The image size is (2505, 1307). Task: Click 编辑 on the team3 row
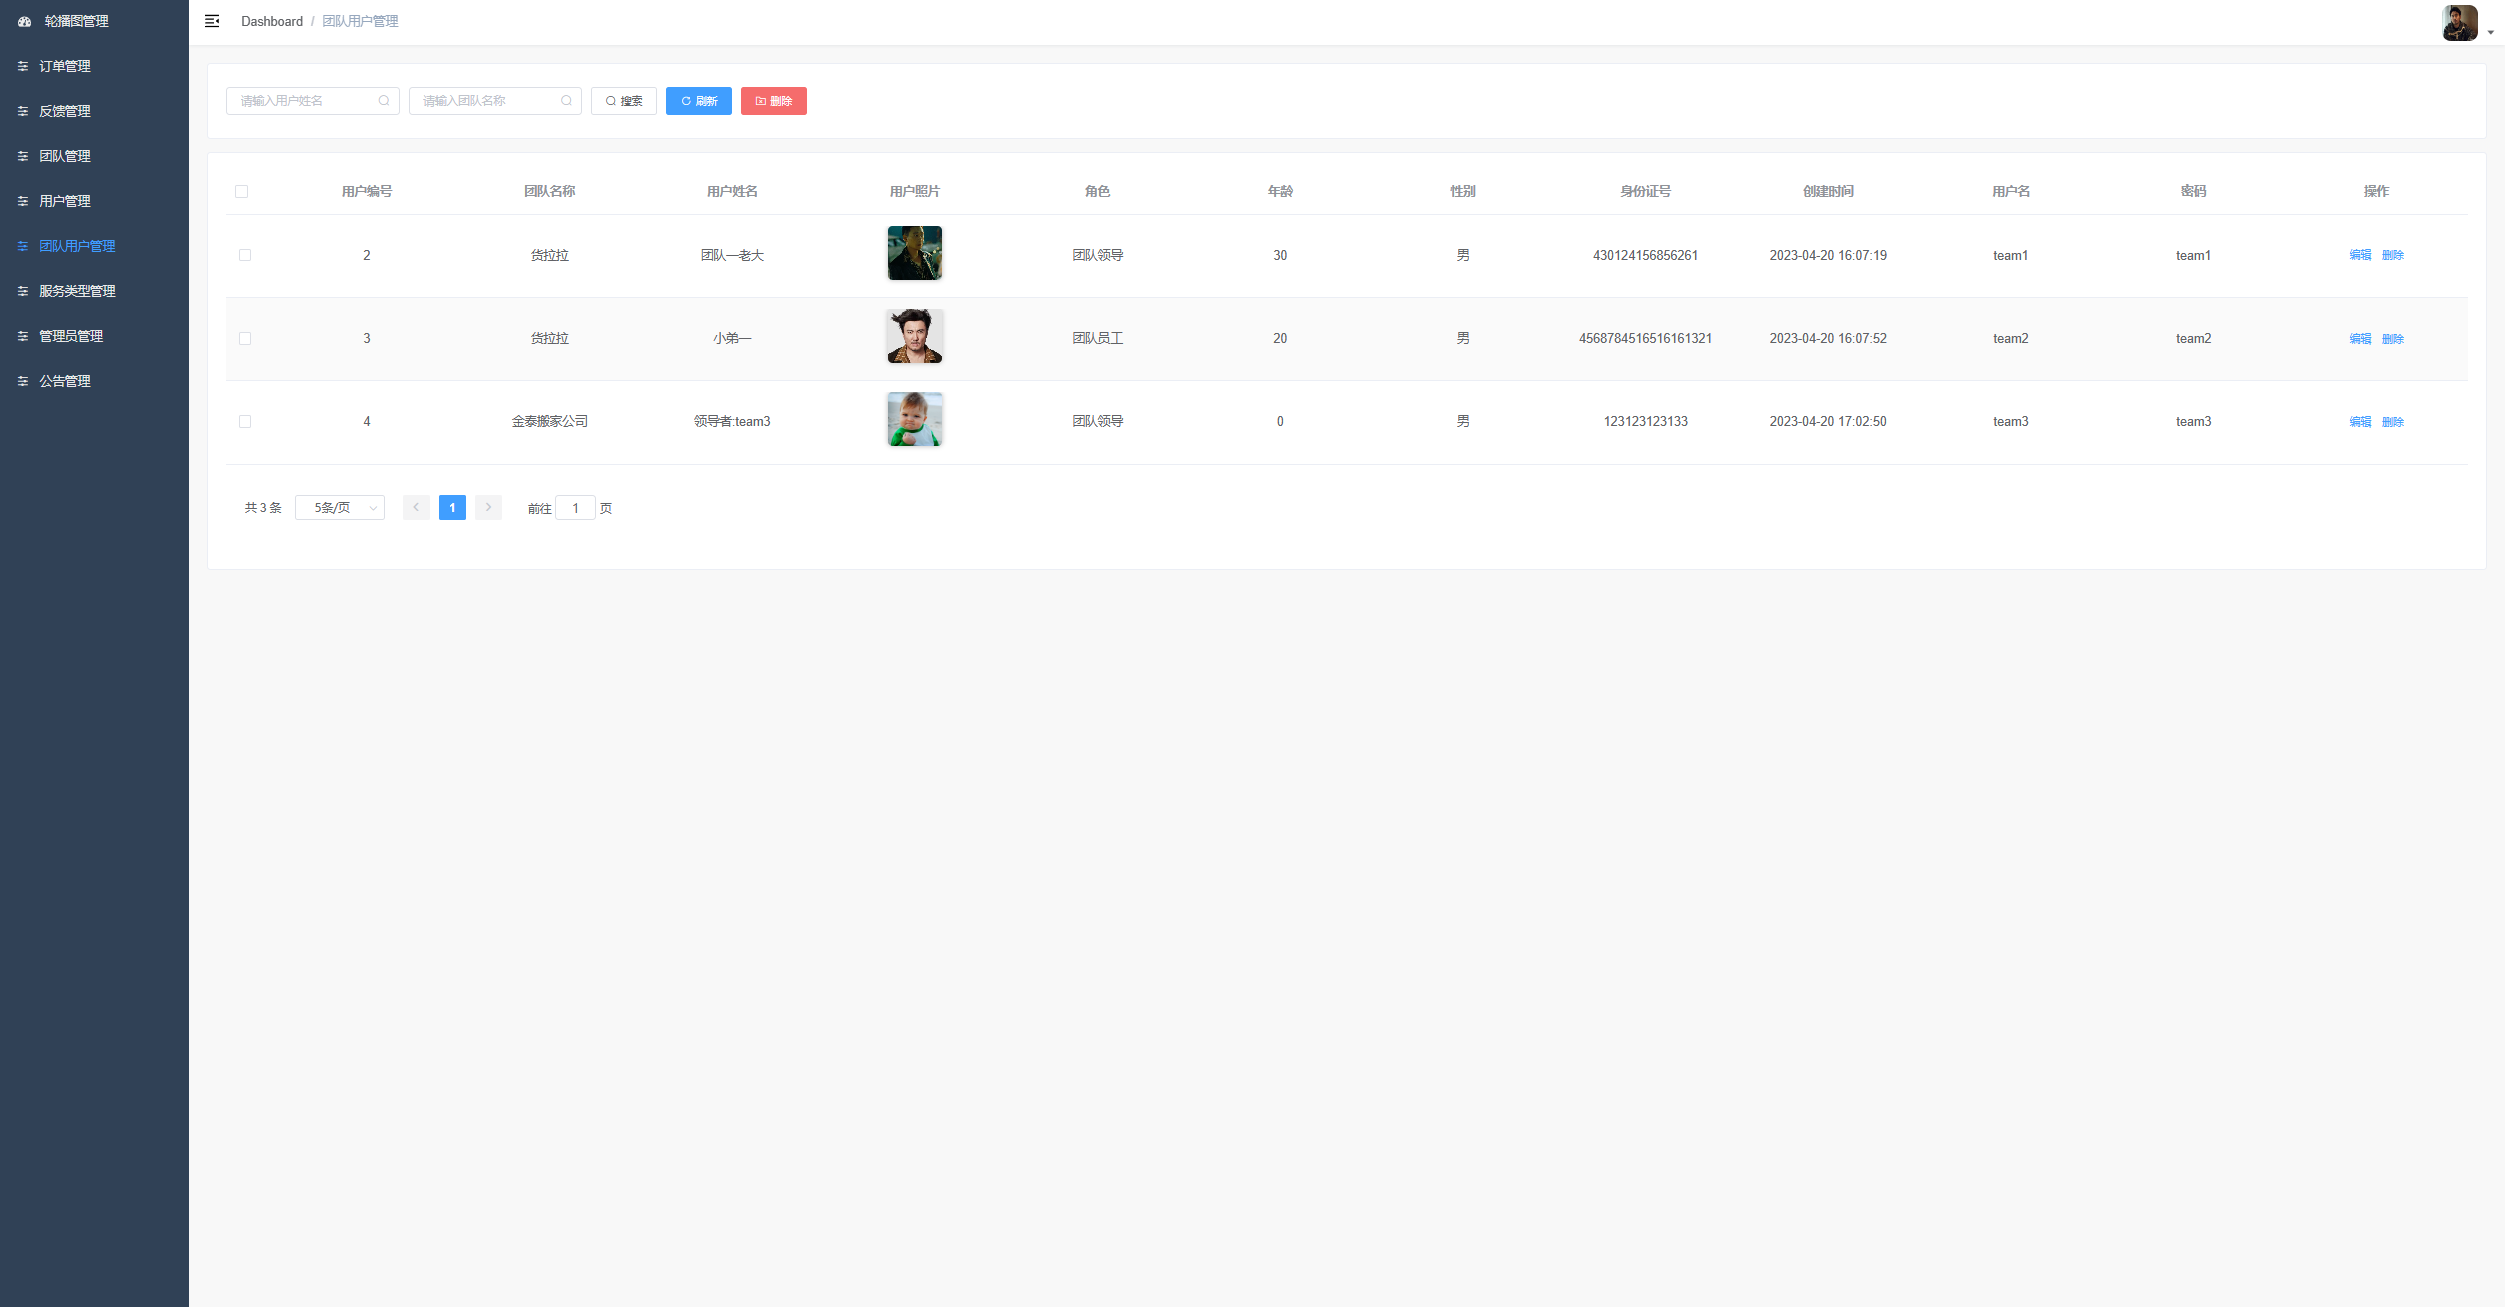coord(2359,421)
